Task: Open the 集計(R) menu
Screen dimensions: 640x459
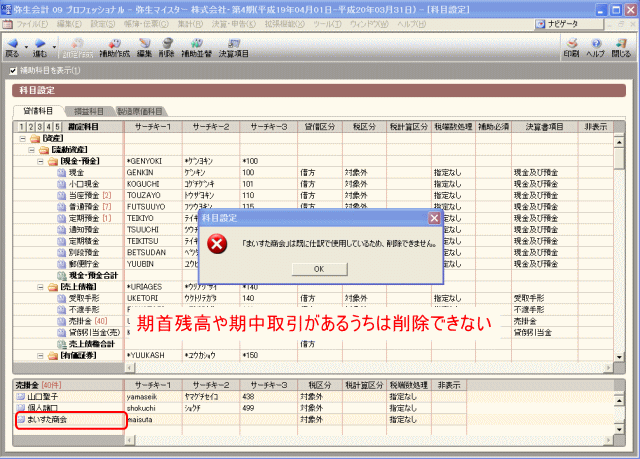Action: coord(190,24)
